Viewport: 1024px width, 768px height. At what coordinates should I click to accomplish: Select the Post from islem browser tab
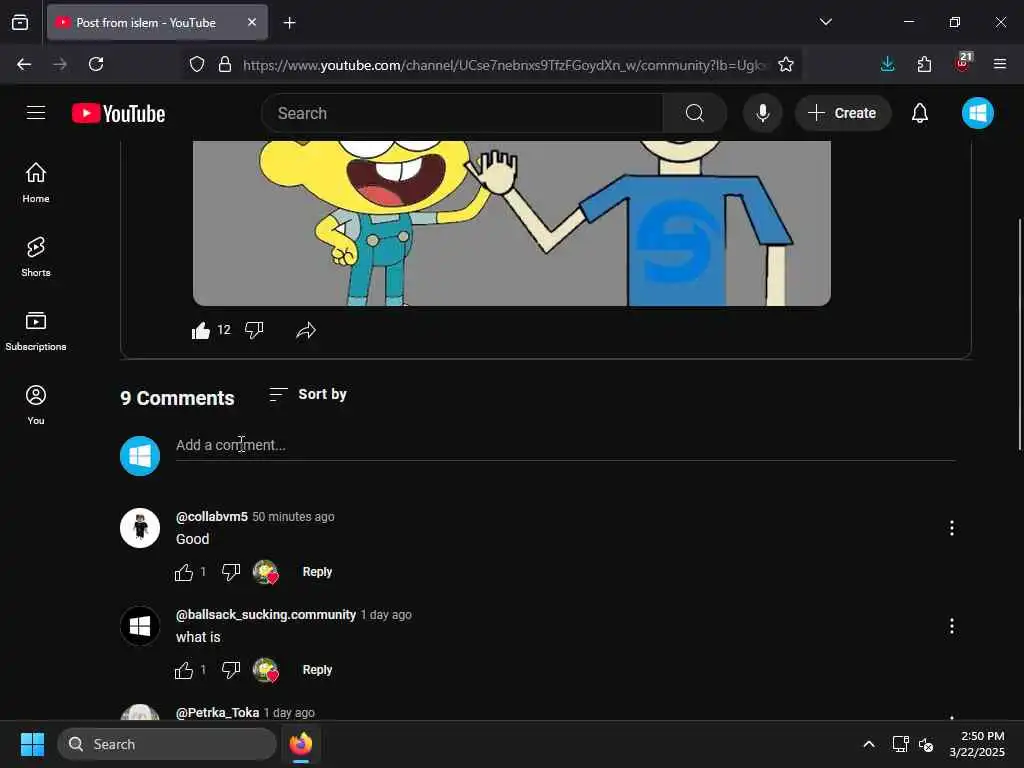[157, 22]
